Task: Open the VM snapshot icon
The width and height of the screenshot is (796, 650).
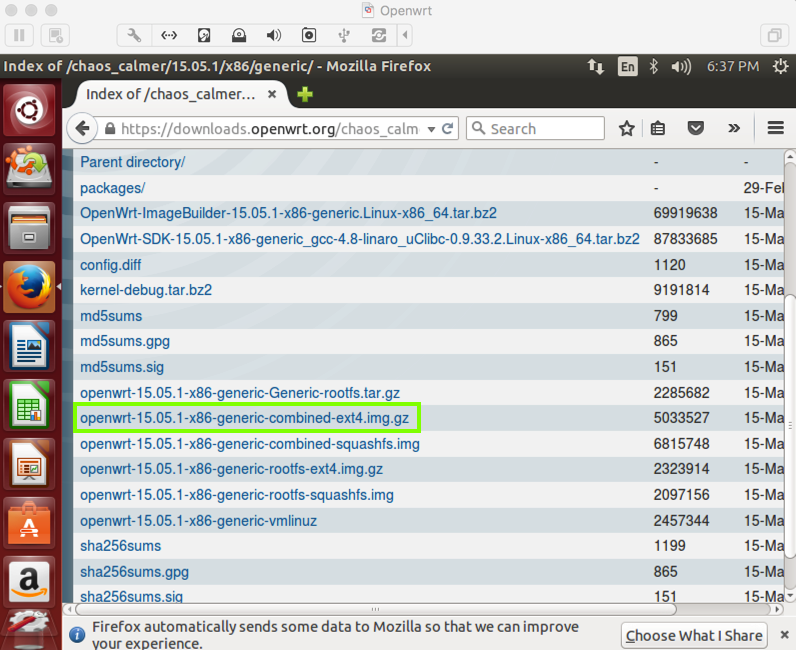Action: pos(55,36)
